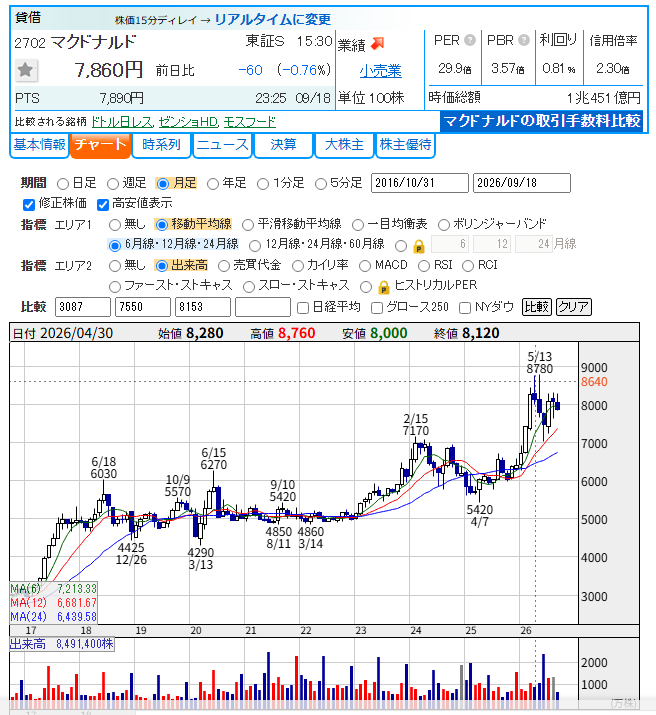Click the lock icon beside custom moving average
Image resolution: width=656 pixels, height=715 pixels.
[418, 246]
